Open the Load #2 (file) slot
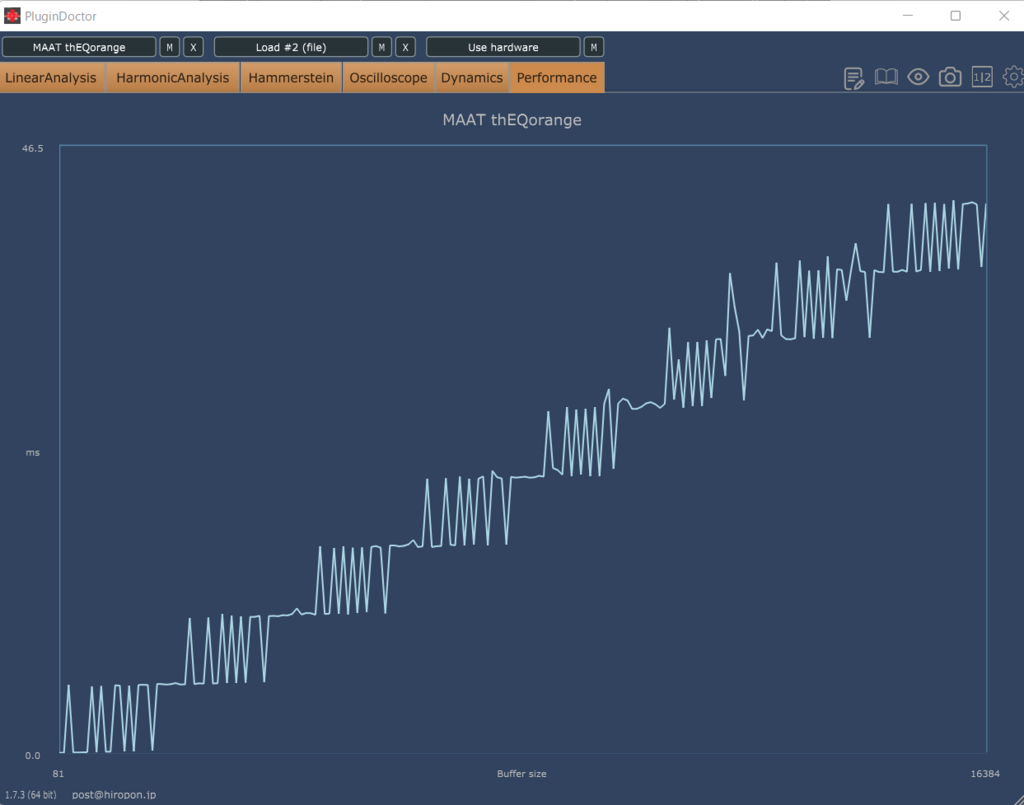Image resolution: width=1024 pixels, height=805 pixels. coord(291,47)
